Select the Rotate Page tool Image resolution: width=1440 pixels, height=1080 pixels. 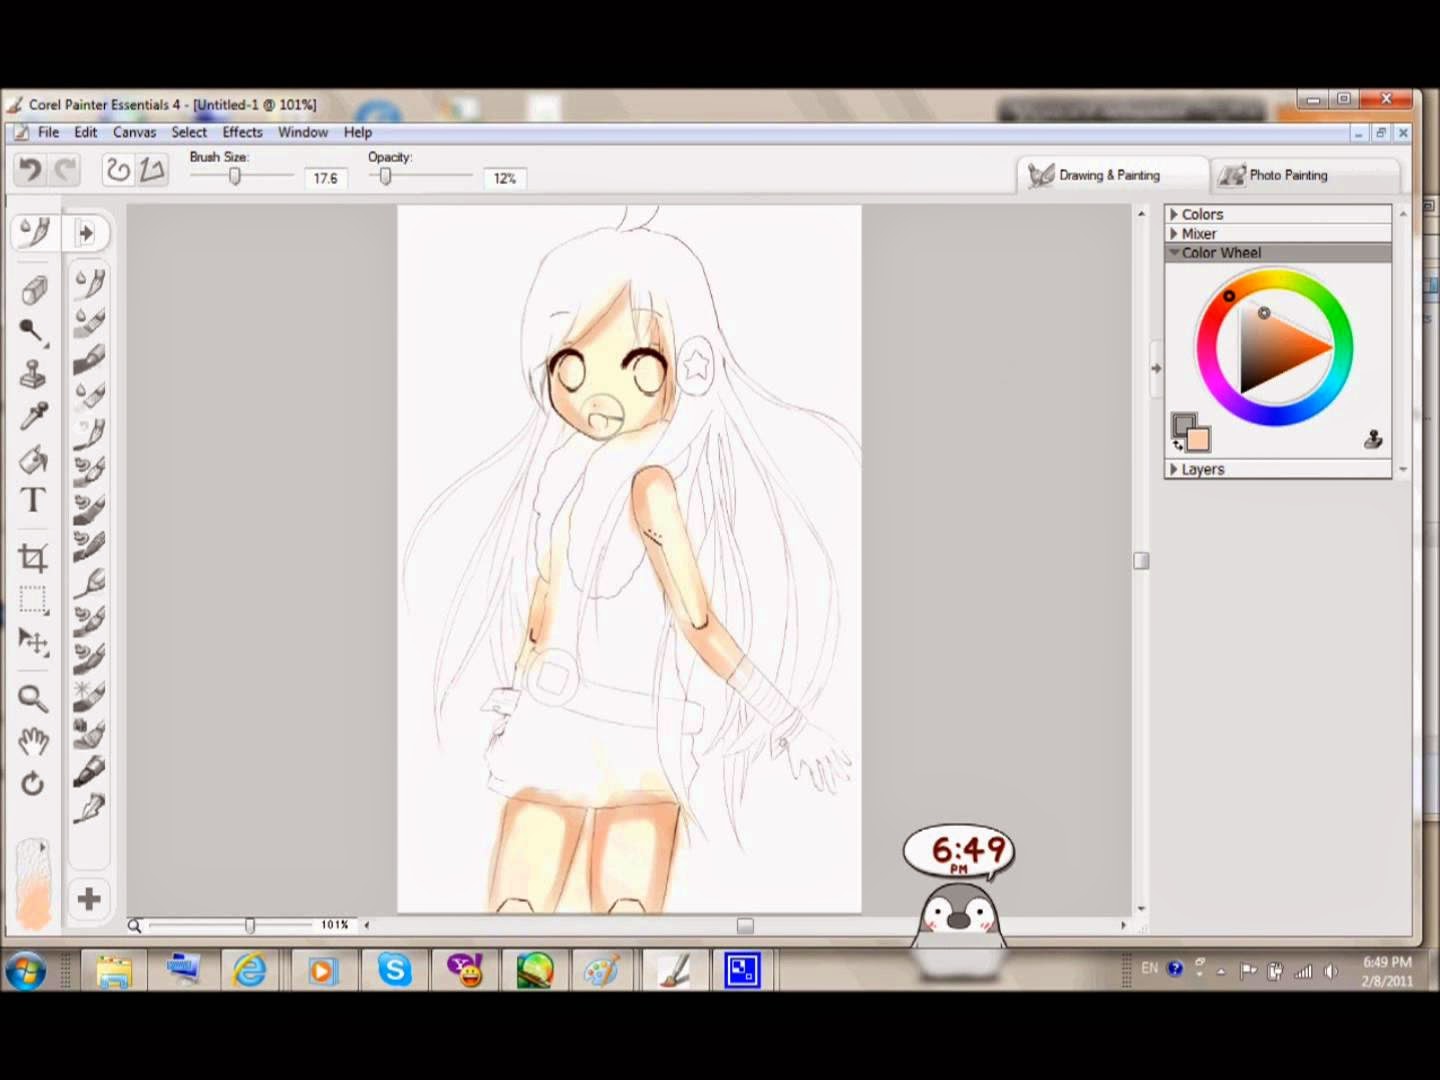[x=34, y=783]
